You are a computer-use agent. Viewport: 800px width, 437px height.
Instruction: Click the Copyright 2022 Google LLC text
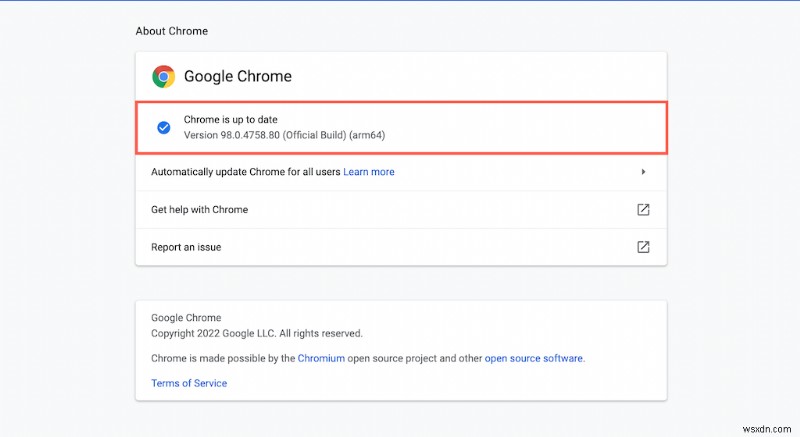(x=257, y=333)
